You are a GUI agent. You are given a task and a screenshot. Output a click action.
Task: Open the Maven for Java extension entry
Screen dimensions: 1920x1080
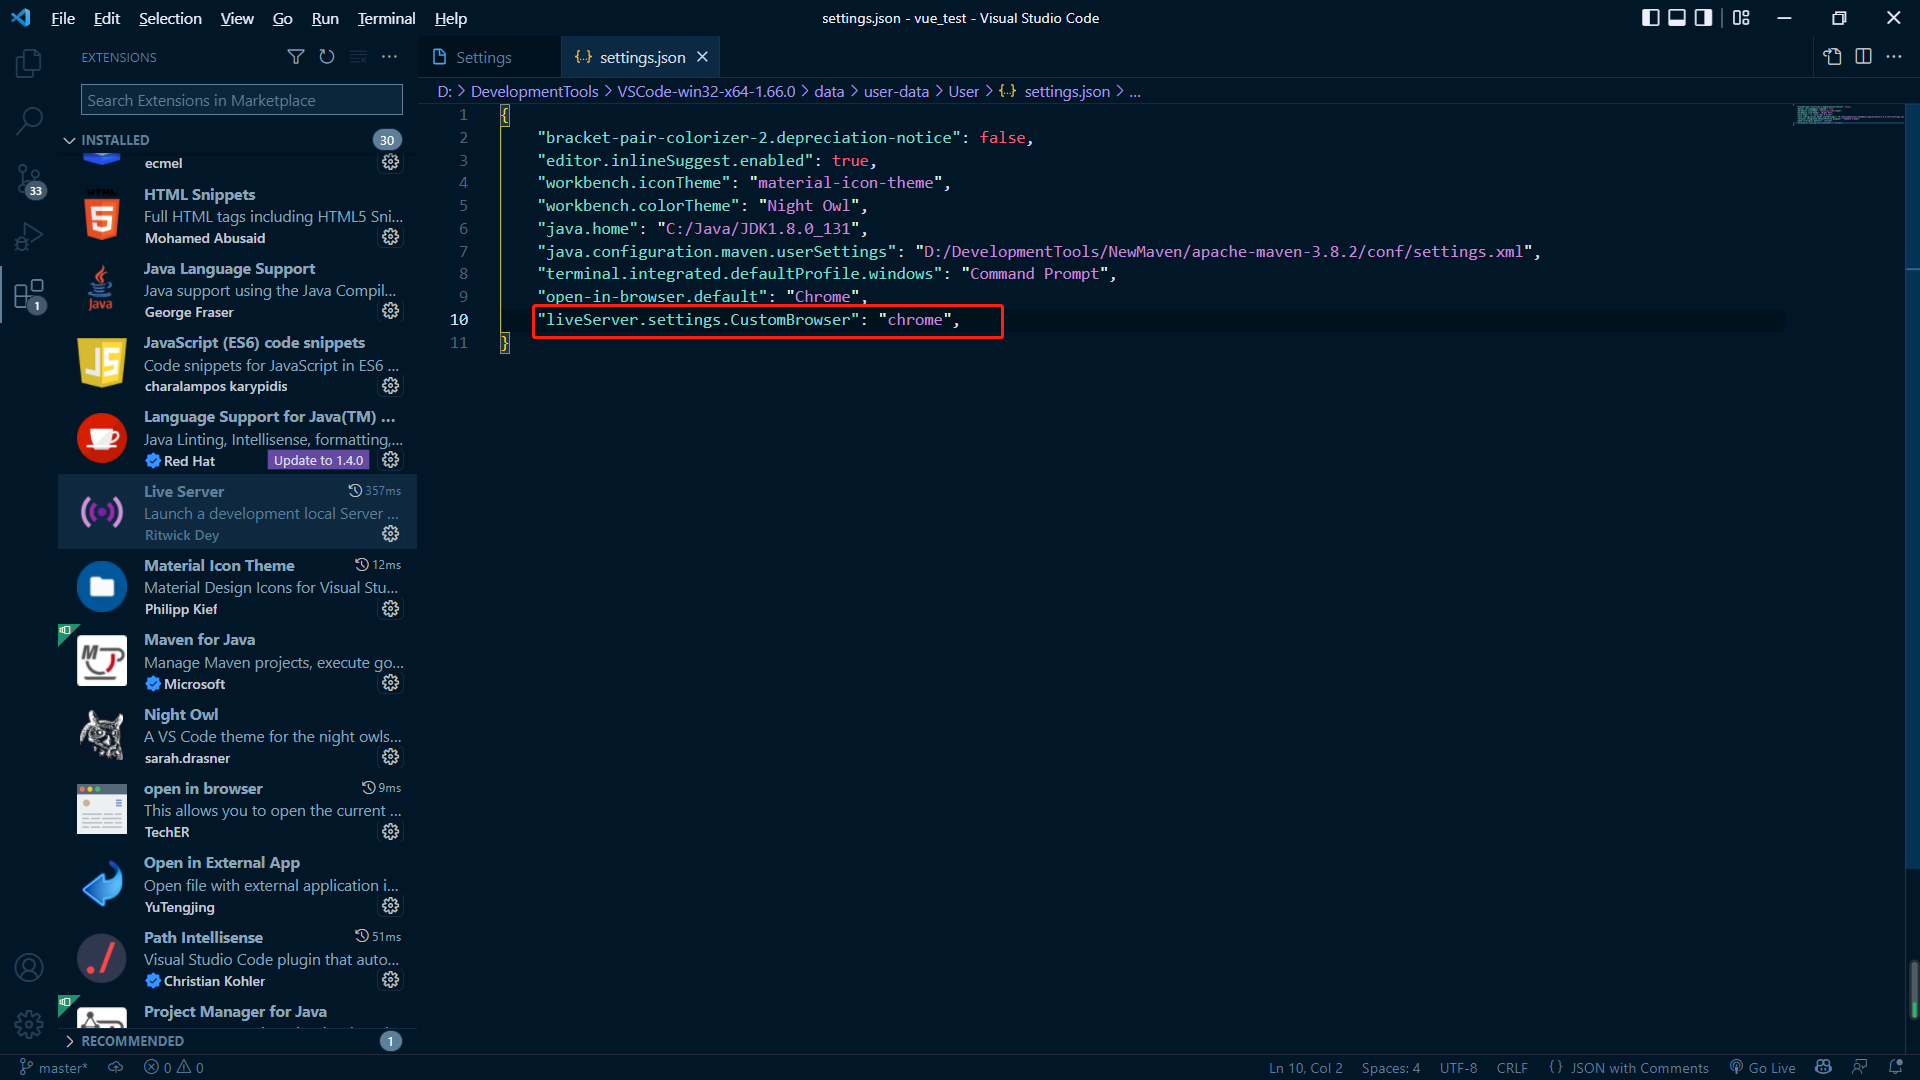pos(238,661)
